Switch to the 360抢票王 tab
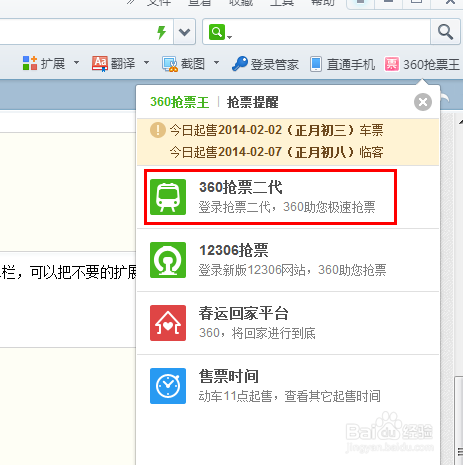 (x=179, y=102)
